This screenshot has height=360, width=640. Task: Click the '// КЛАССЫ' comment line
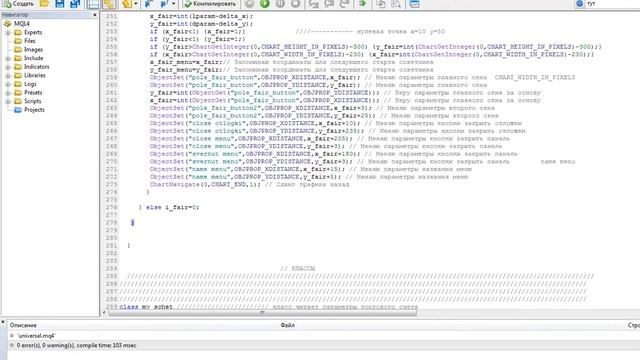(298, 269)
